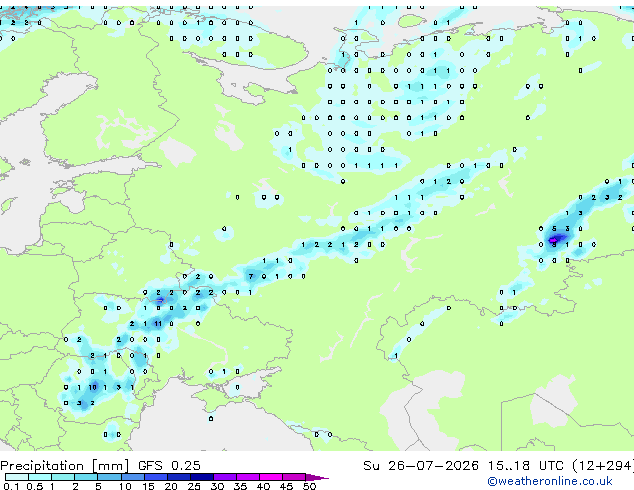
Task: Click the "Su 26-07-2026" date text
Action: click(x=421, y=465)
